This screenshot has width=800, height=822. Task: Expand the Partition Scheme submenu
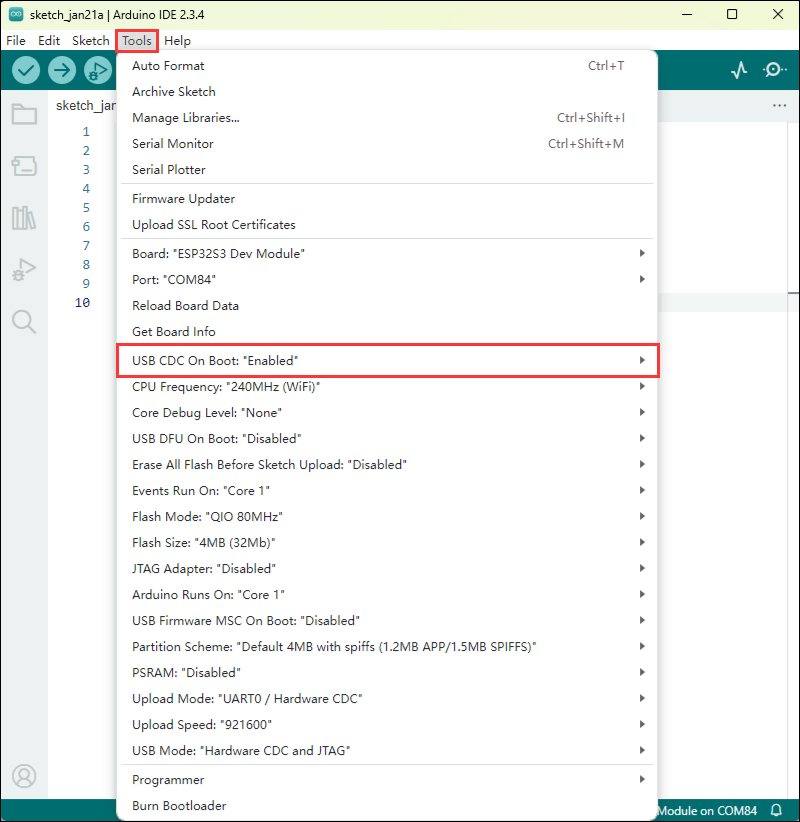(x=387, y=647)
